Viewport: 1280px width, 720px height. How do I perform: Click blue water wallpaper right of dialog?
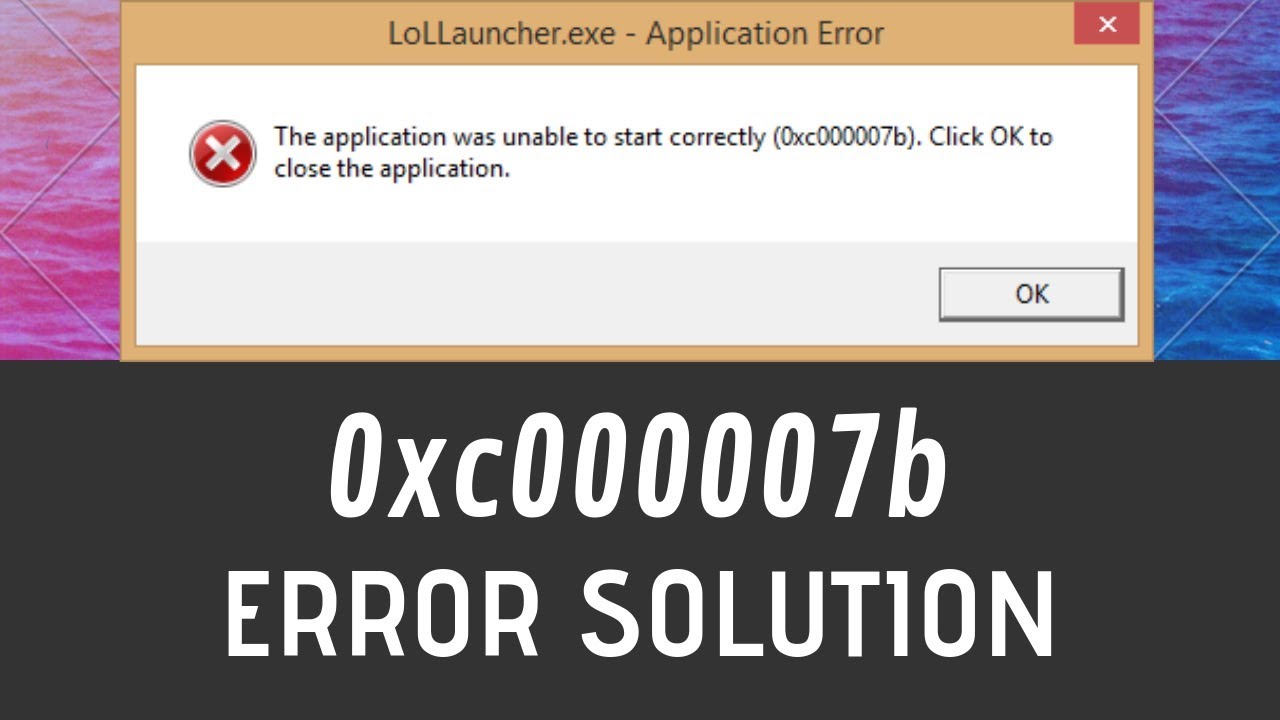pos(1217,180)
